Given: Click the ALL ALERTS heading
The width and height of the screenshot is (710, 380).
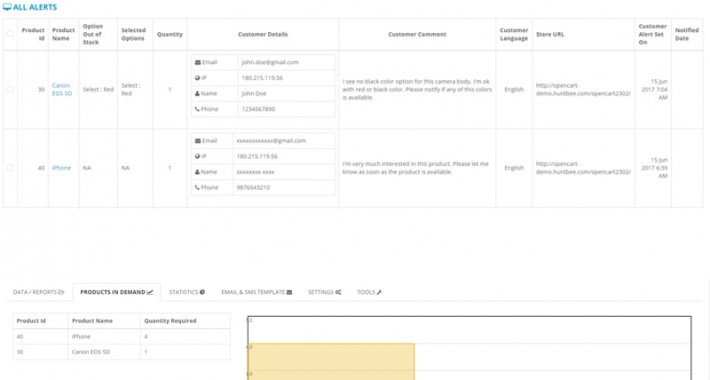Looking at the screenshot, I should tap(35, 7).
